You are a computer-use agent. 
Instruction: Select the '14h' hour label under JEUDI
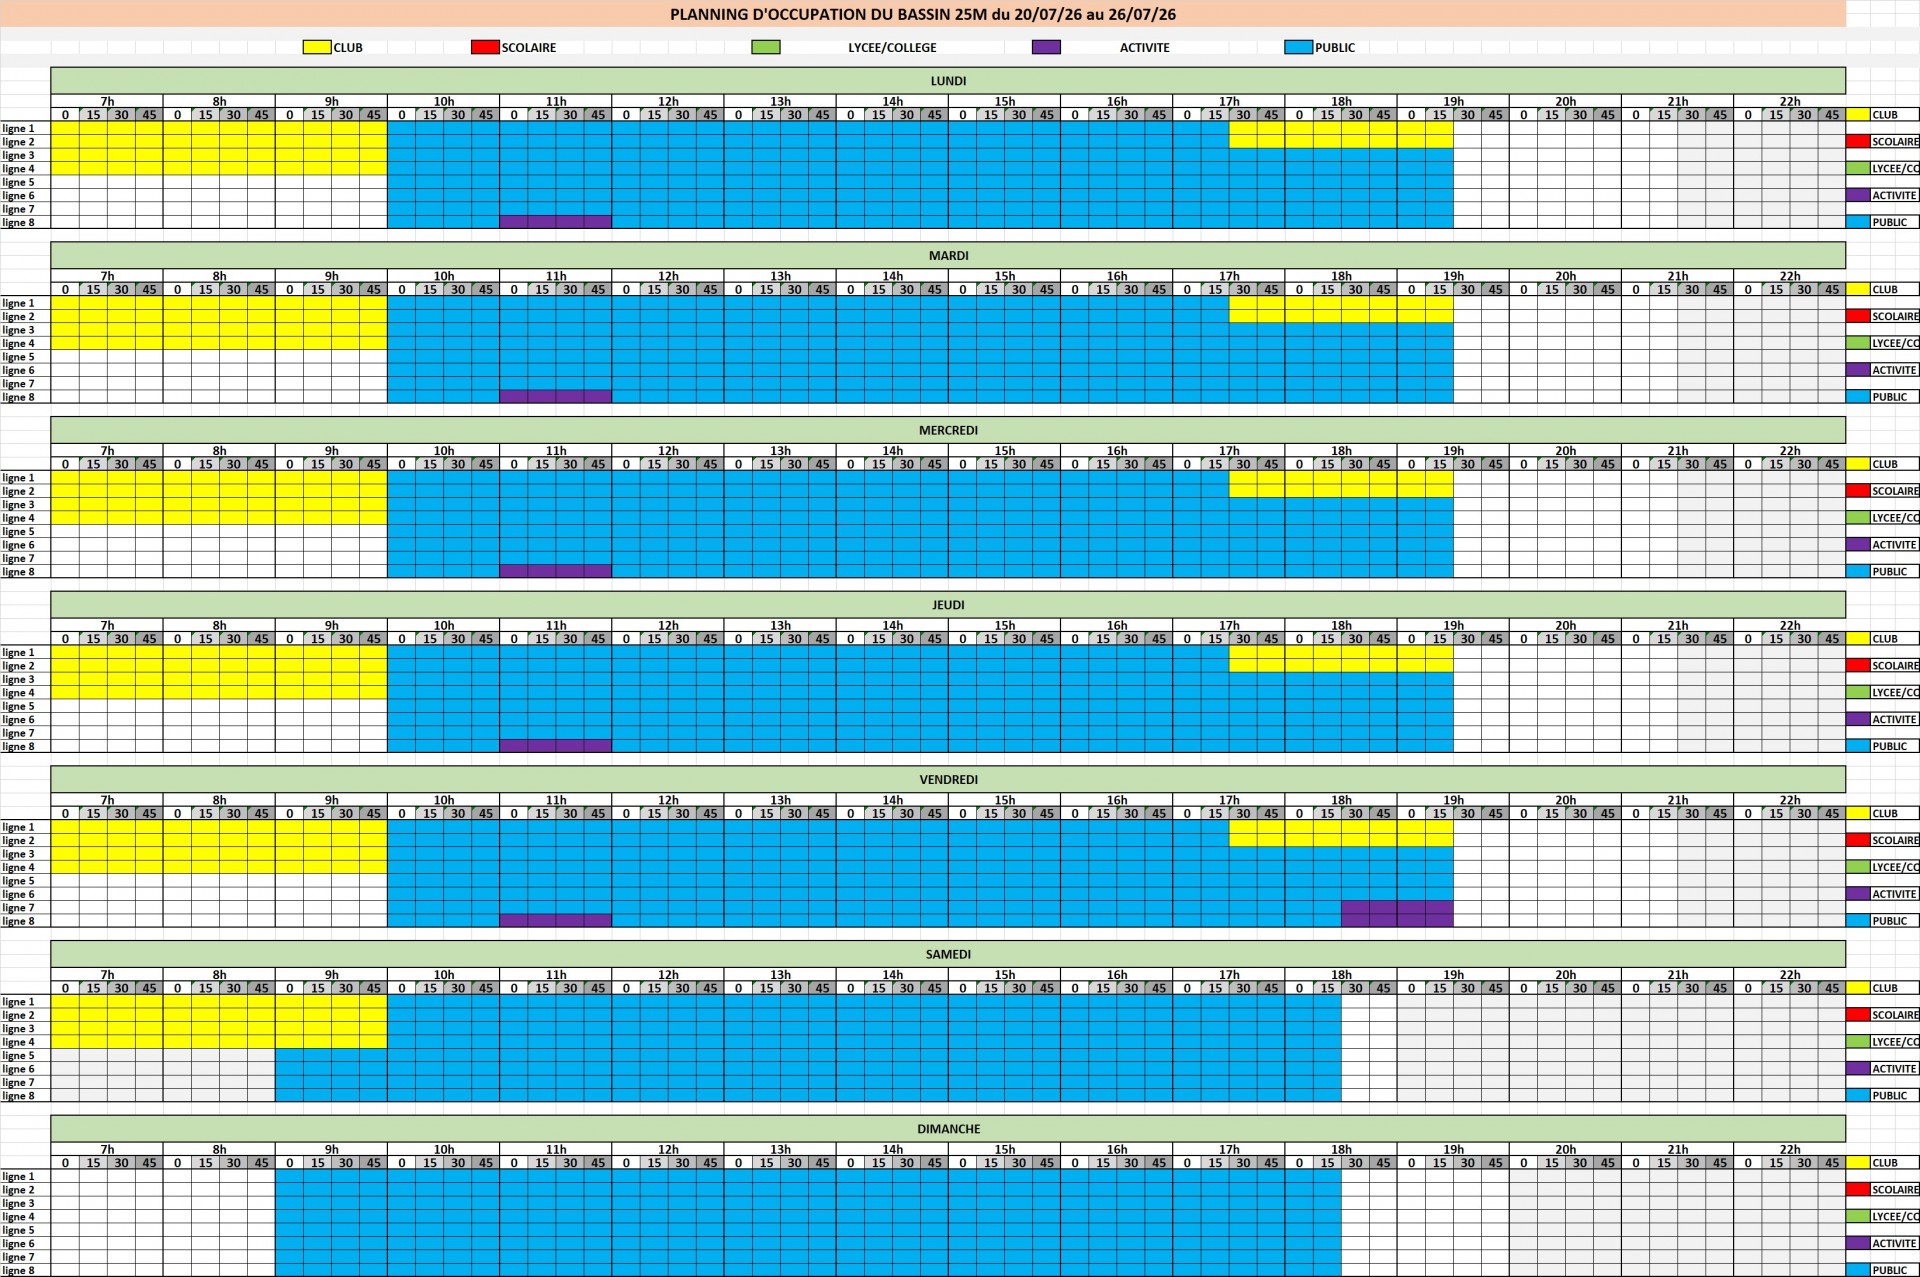tap(892, 626)
